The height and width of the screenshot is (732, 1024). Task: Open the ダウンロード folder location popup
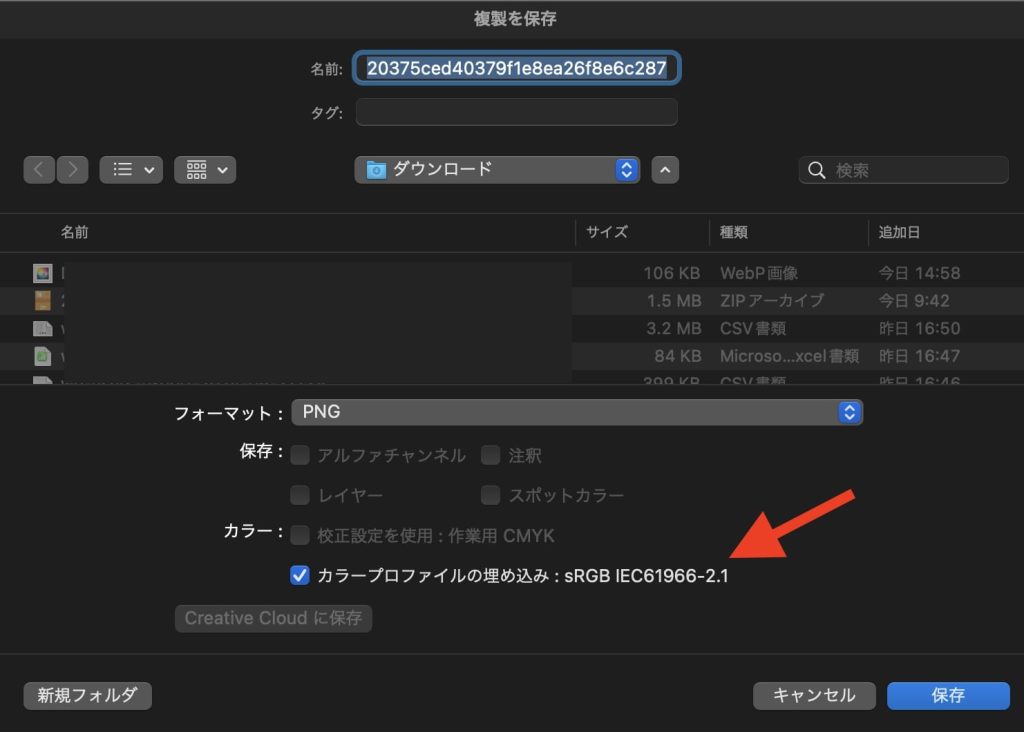497,170
